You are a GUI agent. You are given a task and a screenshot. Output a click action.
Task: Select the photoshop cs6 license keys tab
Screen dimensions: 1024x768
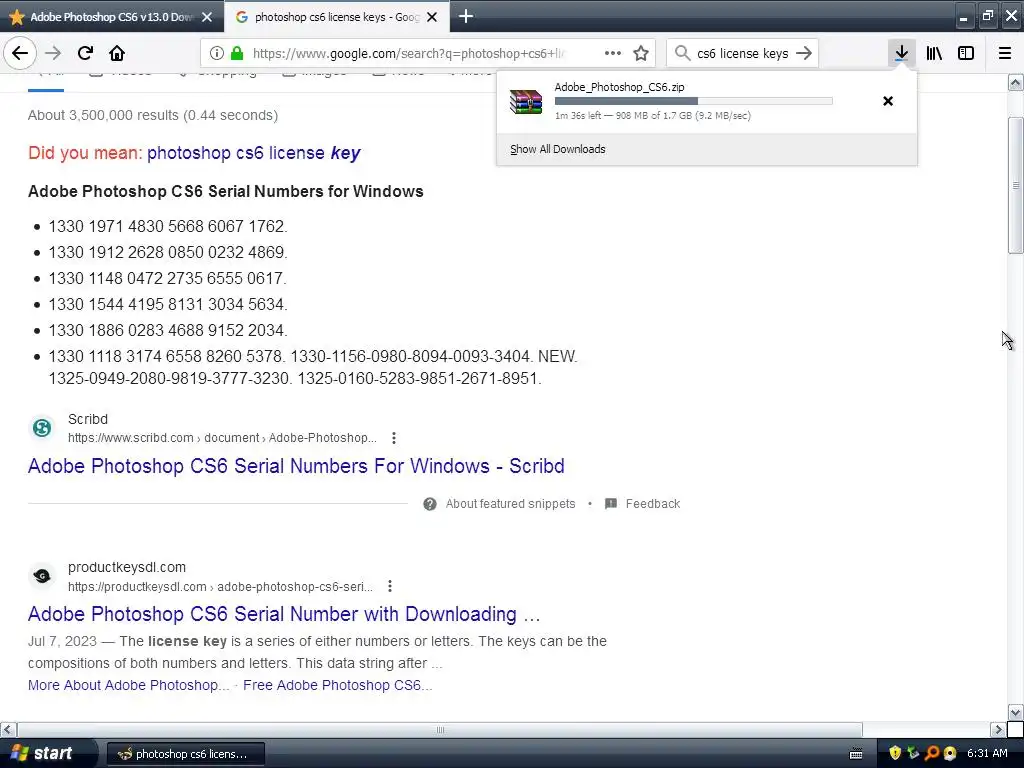click(x=336, y=17)
